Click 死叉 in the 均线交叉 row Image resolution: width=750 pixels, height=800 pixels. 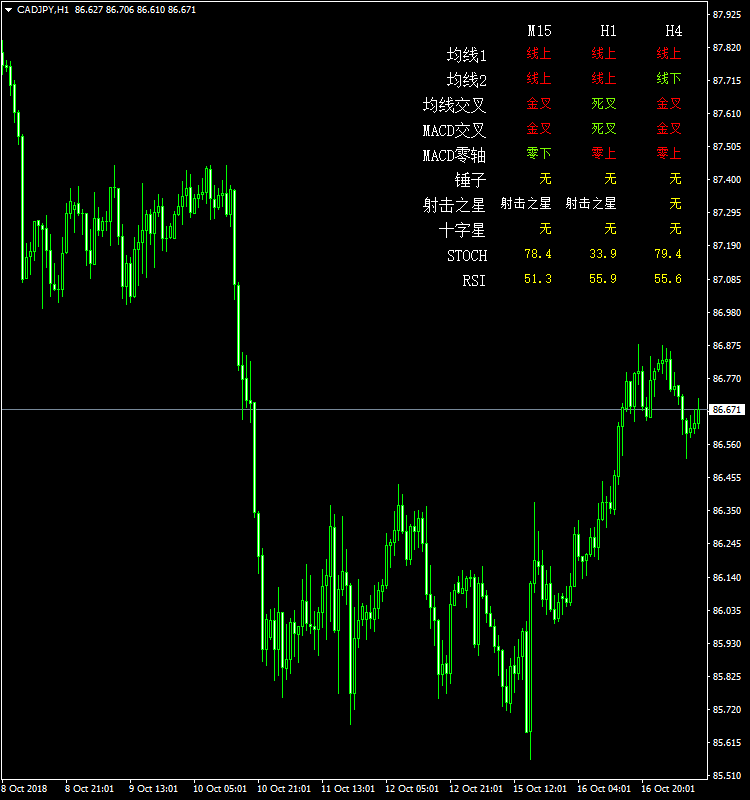604,104
